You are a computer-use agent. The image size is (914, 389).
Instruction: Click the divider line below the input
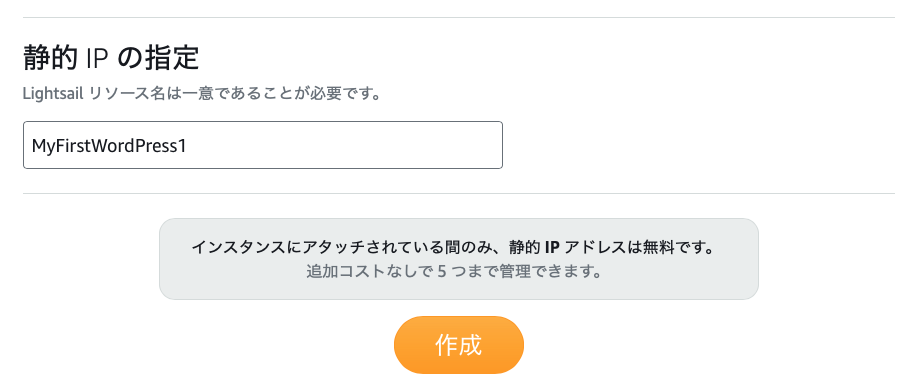[459, 193]
